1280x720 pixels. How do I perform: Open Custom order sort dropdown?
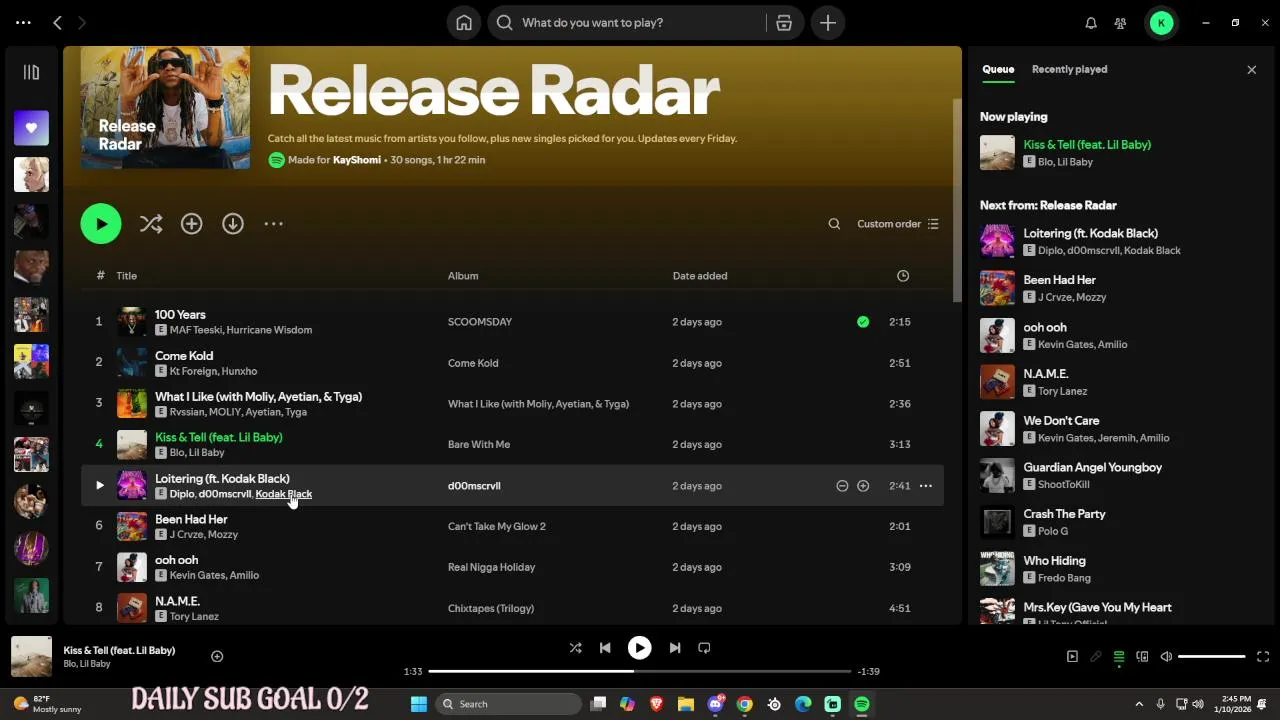click(x=898, y=224)
